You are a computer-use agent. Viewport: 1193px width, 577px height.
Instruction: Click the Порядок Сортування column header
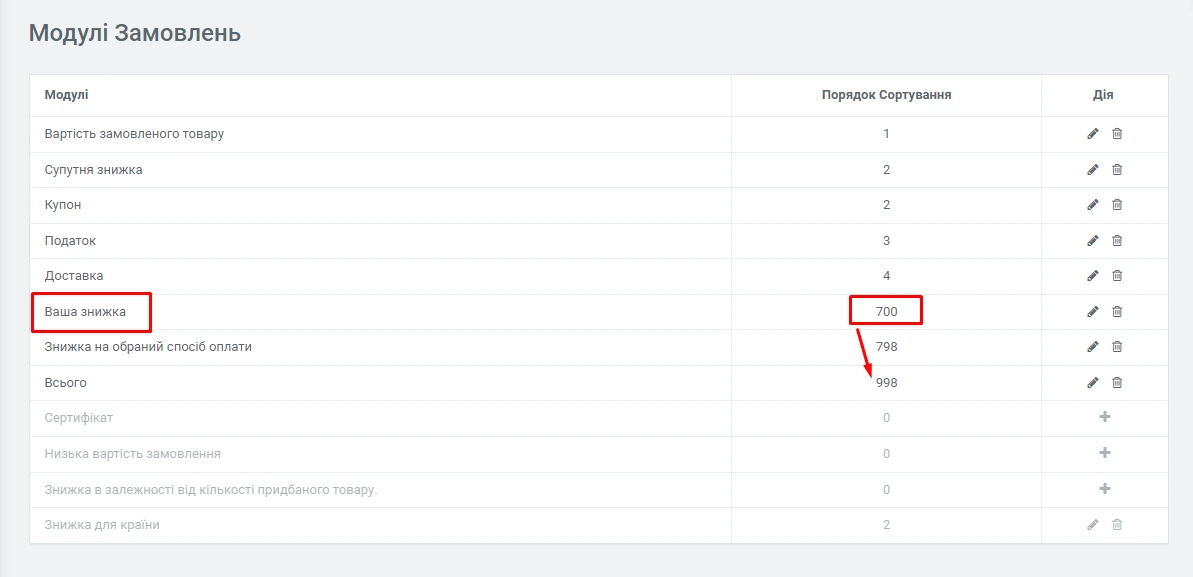[x=886, y=95]
